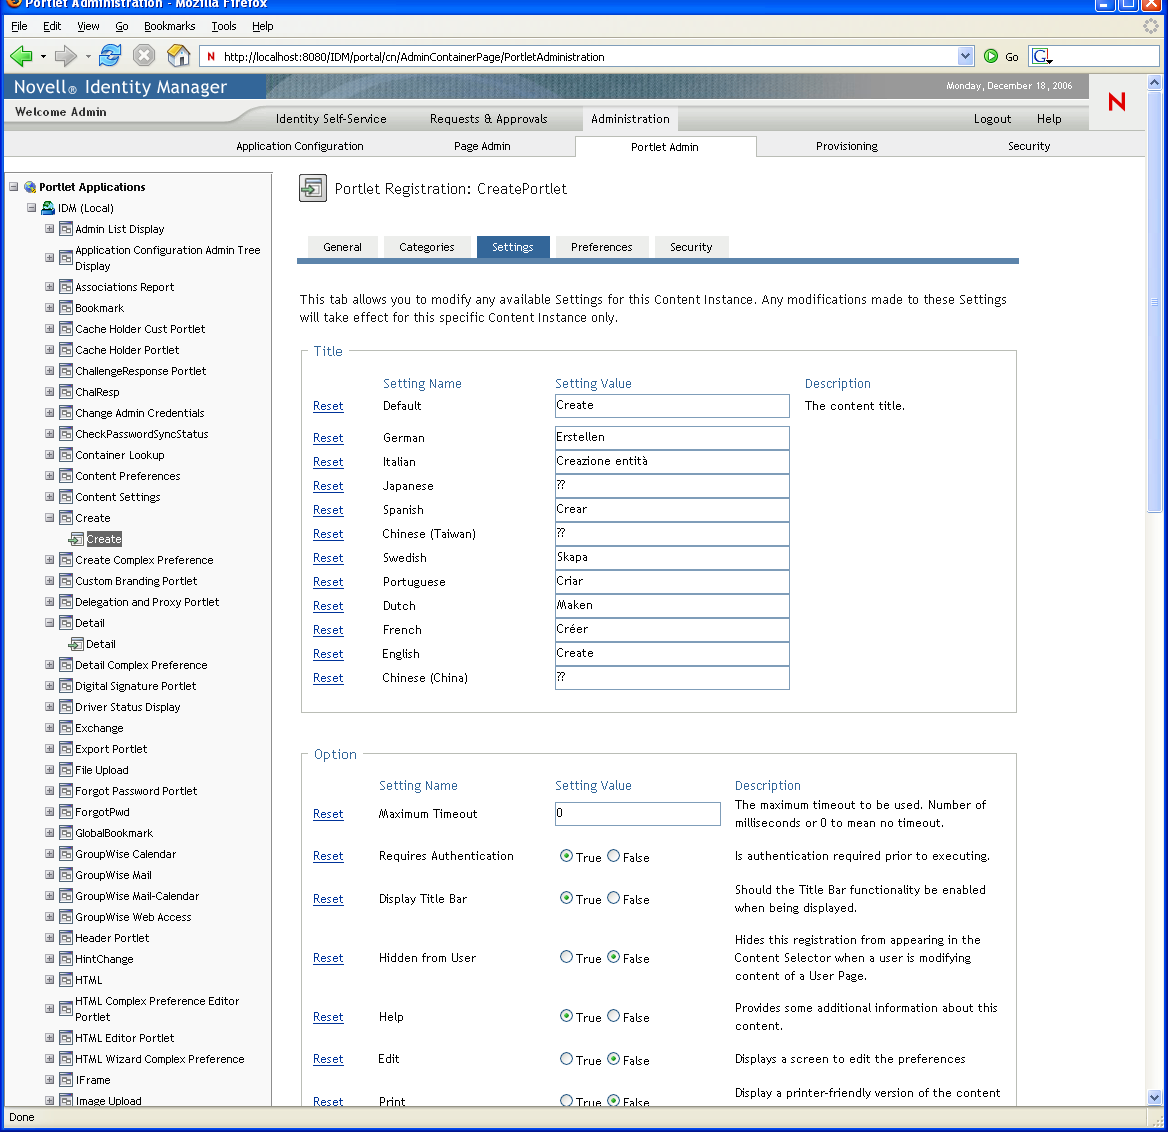Click the IFrame portlet icon
The height and width of the screenshot is (1132, 1168).
[x=66, y=1080]
